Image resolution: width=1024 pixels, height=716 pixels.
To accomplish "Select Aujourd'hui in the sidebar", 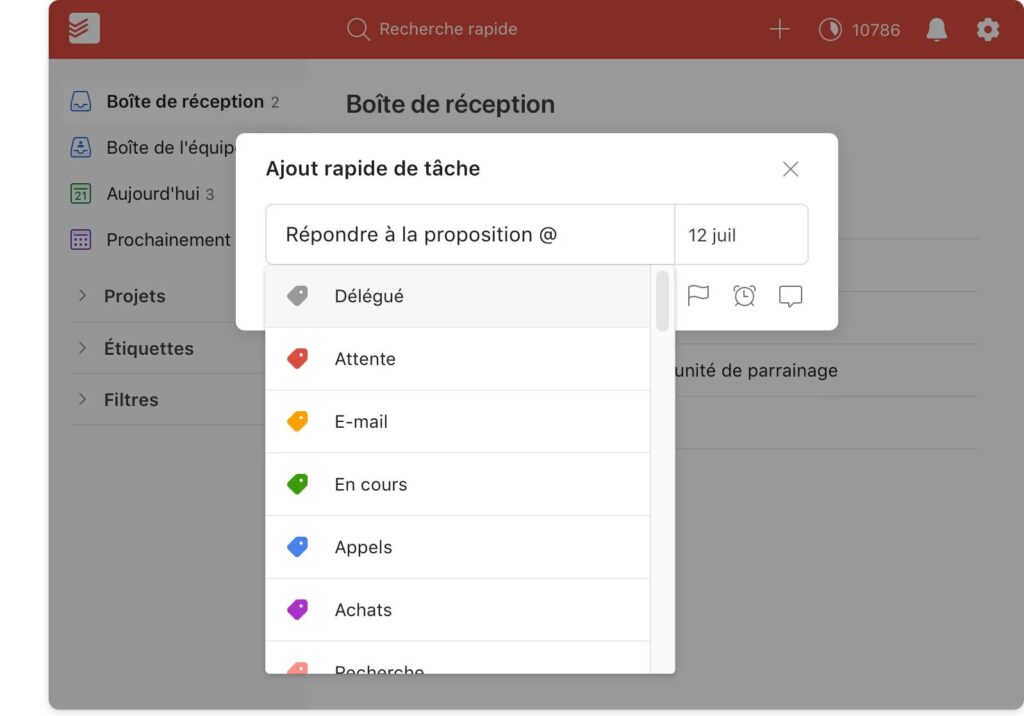I will point(160,194).
